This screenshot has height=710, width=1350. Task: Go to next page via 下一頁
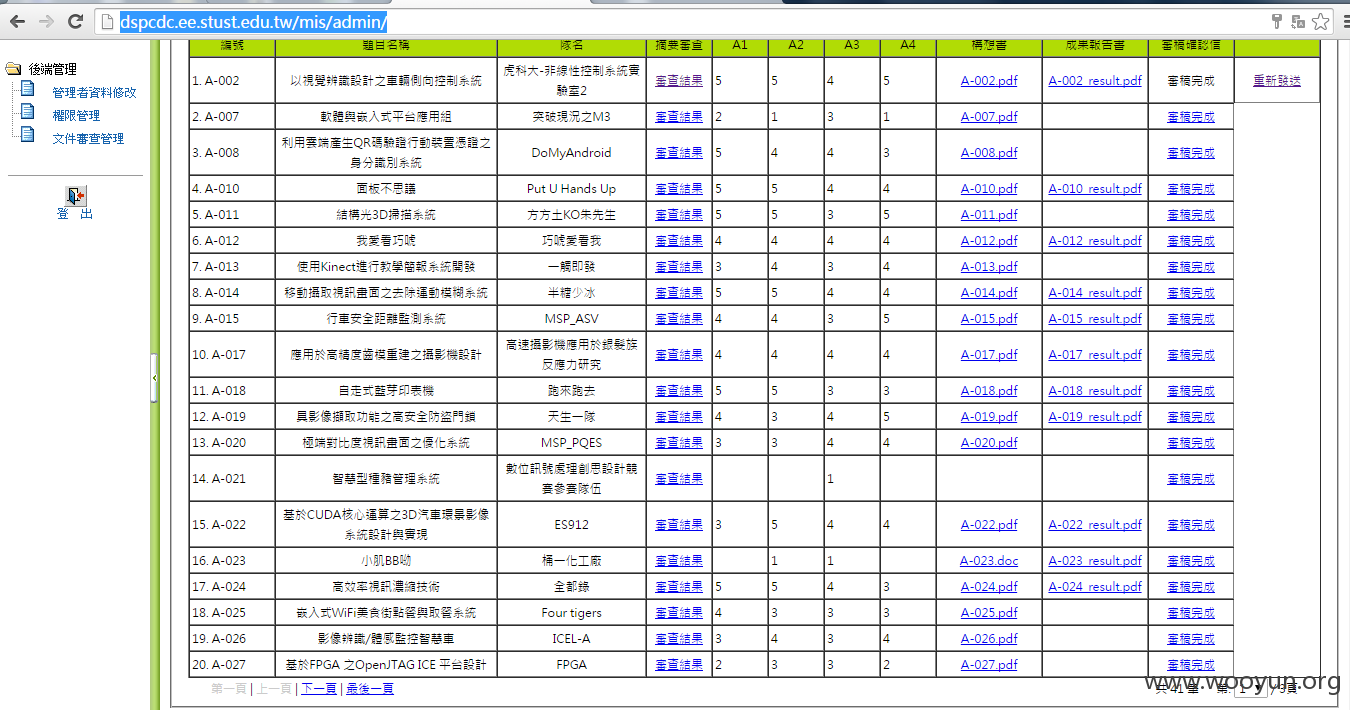tap(319, 689)
